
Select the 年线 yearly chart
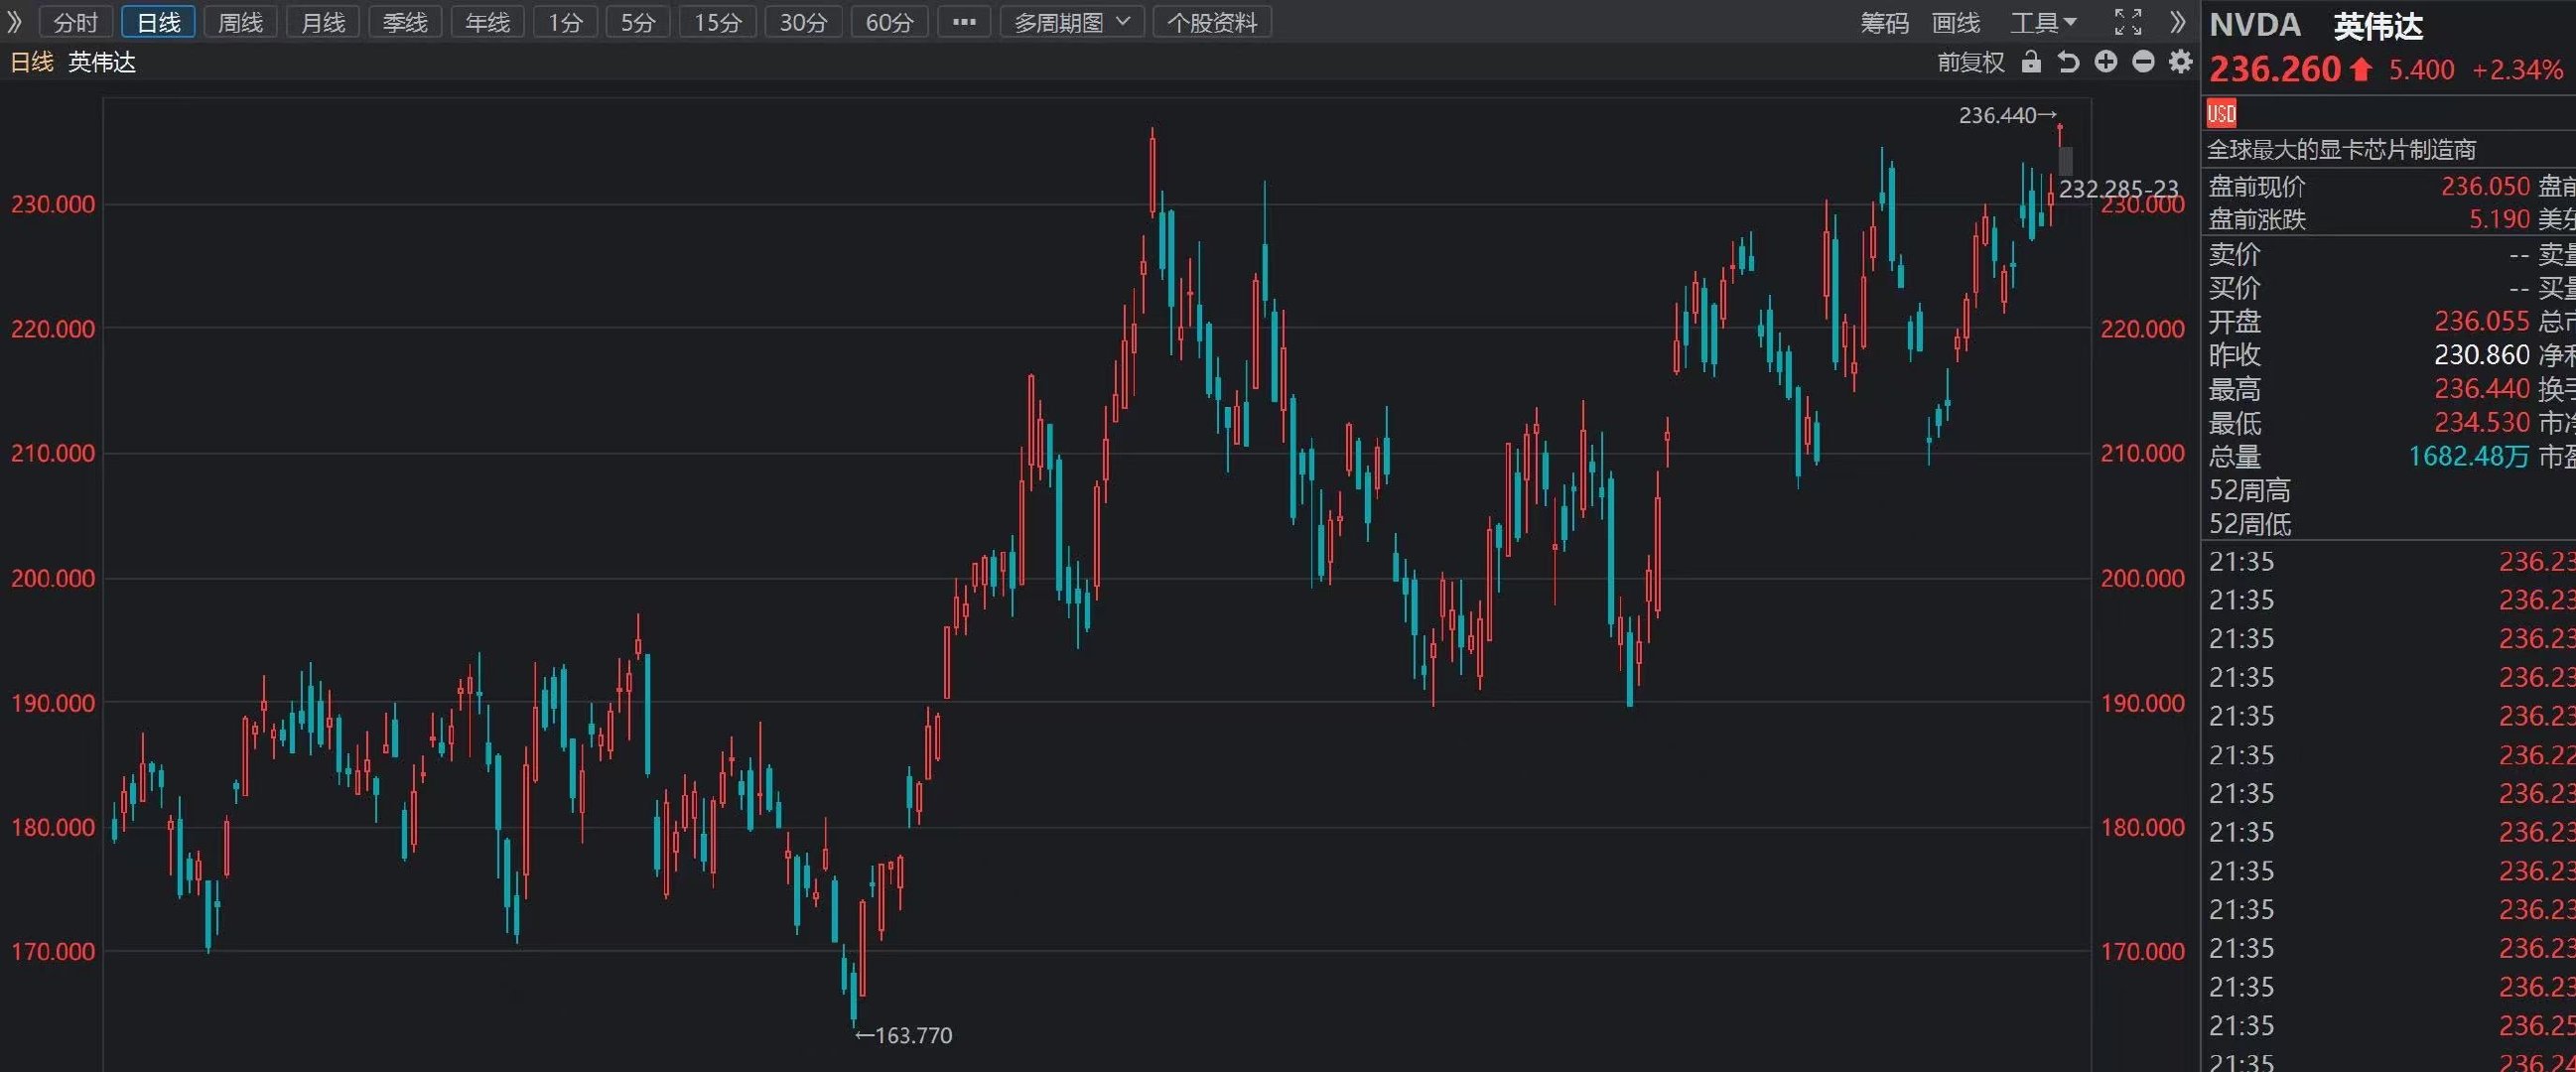click(x=488, y=22)
